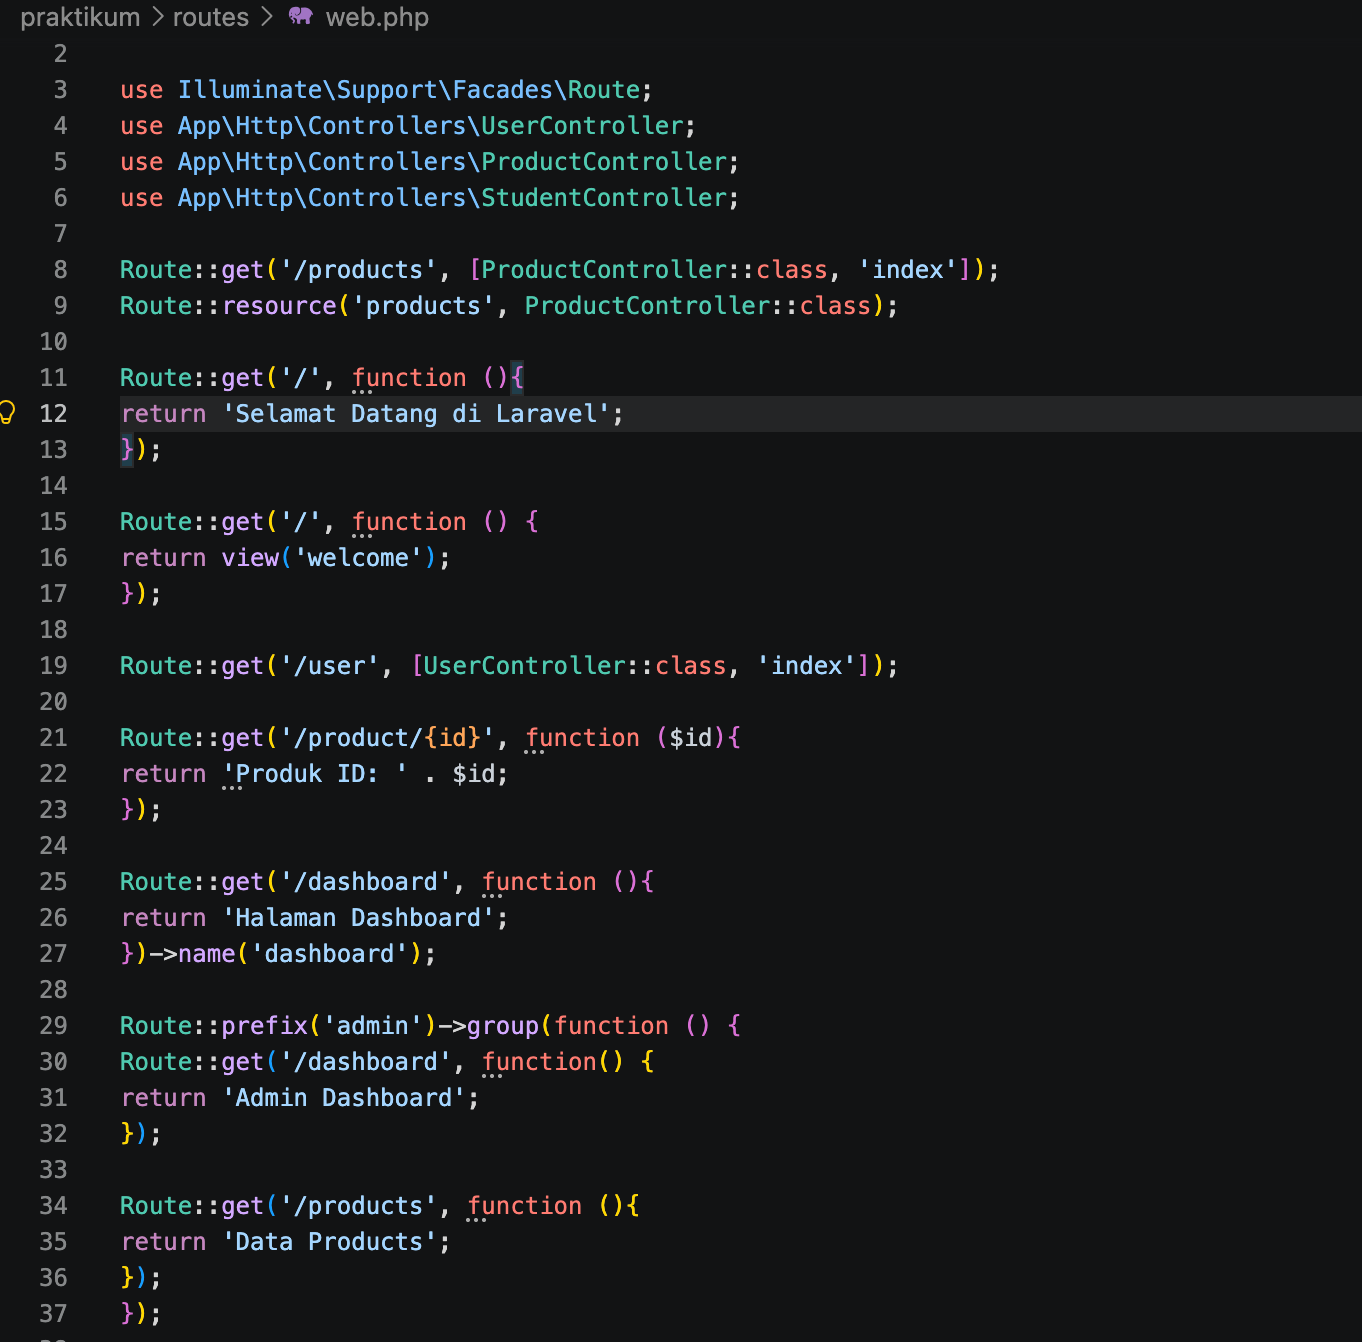Click the prefix('admin') call
Screen dimensions: 1362x1342
point(329,1025)
